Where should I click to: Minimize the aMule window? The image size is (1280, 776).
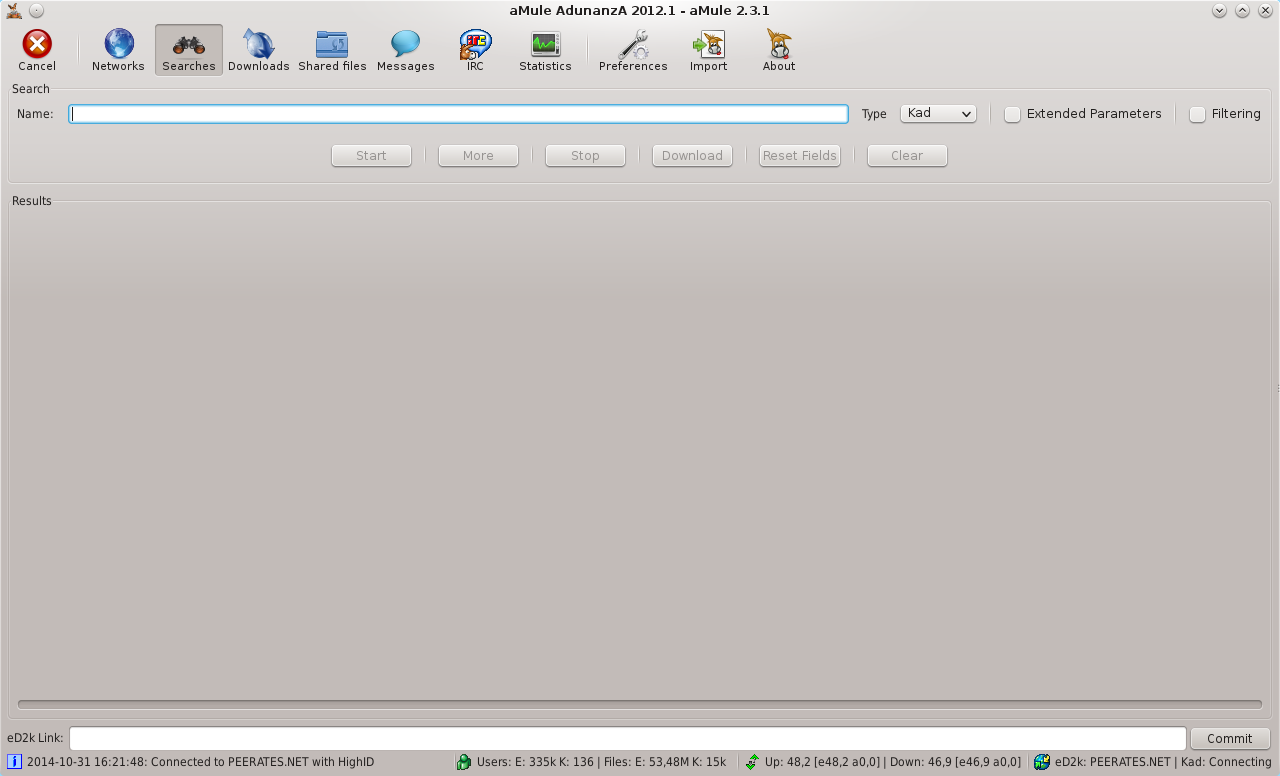[x=1219, y=10]
